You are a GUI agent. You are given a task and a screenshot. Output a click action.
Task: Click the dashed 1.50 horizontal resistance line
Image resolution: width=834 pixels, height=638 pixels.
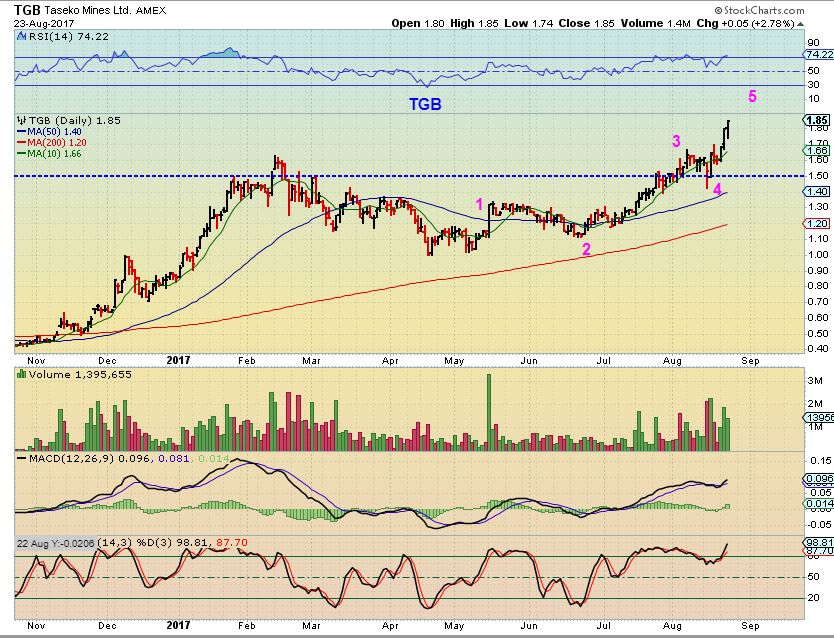[408, 176]
